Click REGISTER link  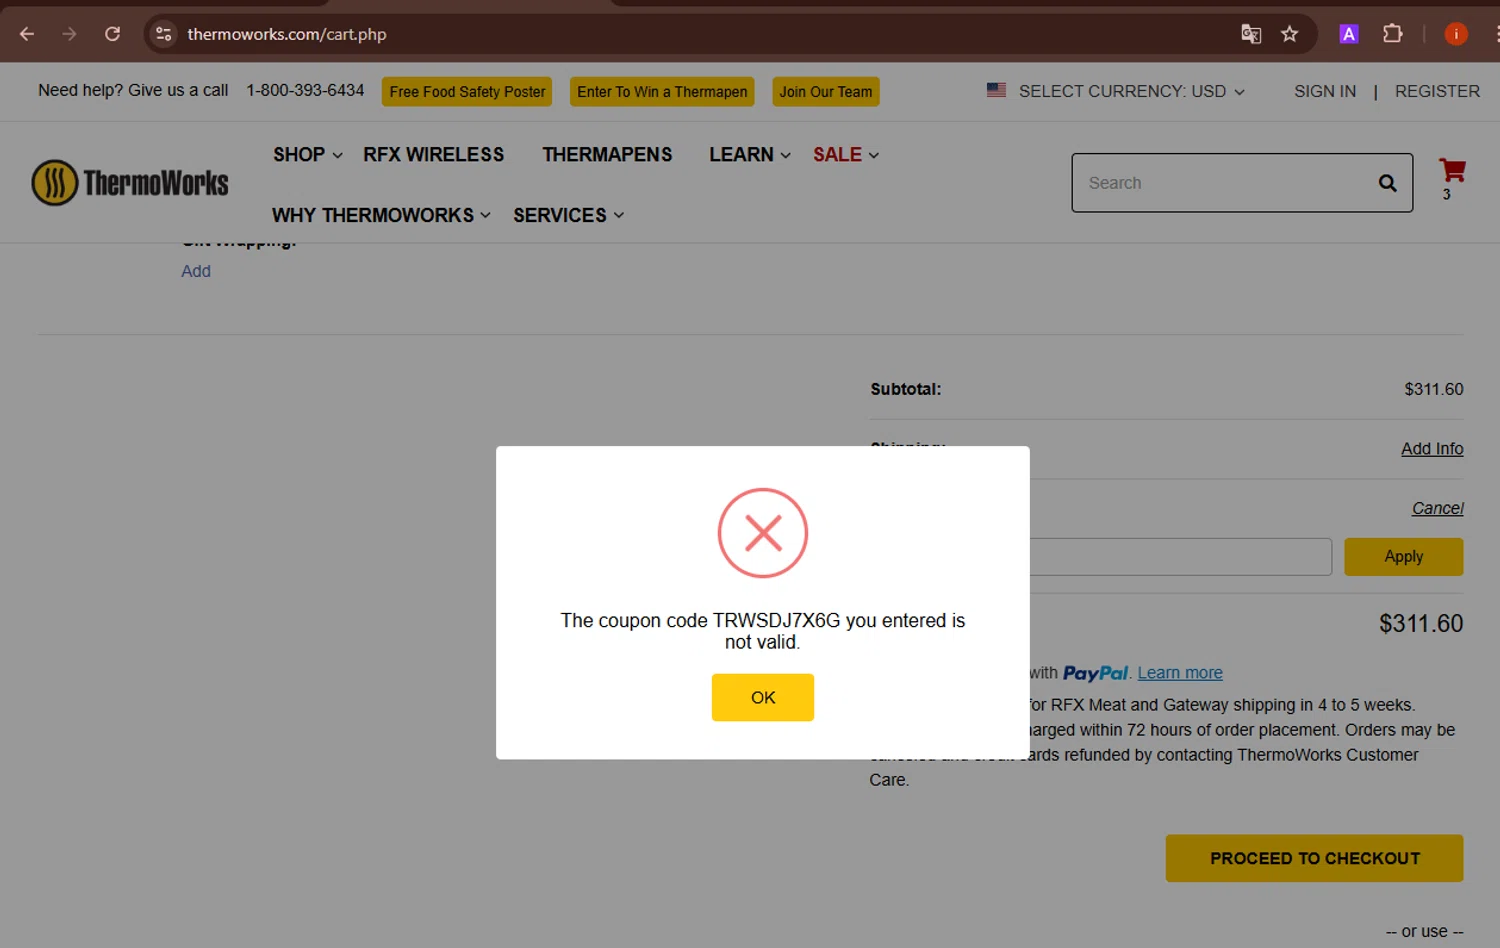(1437, 91)
